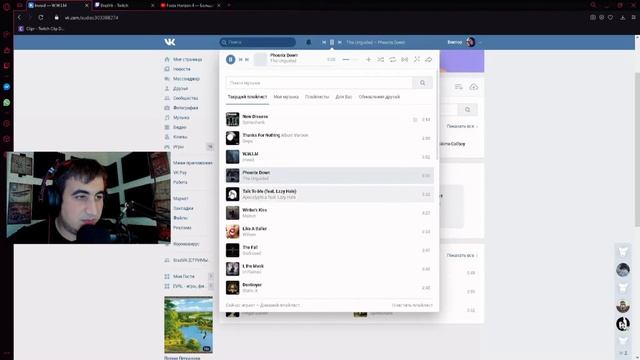
Task: Toggle repeat in the audio player
Action: [392, 60]
